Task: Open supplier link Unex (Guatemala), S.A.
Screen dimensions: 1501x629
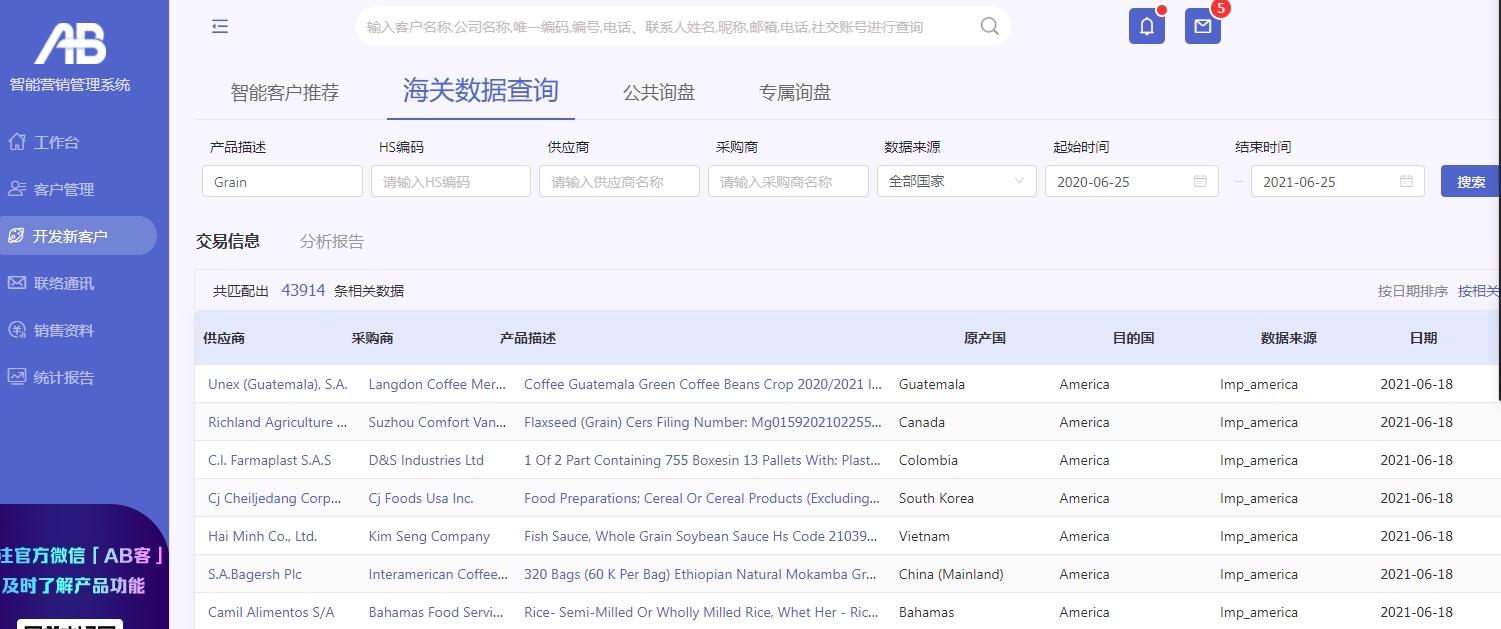Action: point(278,384)
